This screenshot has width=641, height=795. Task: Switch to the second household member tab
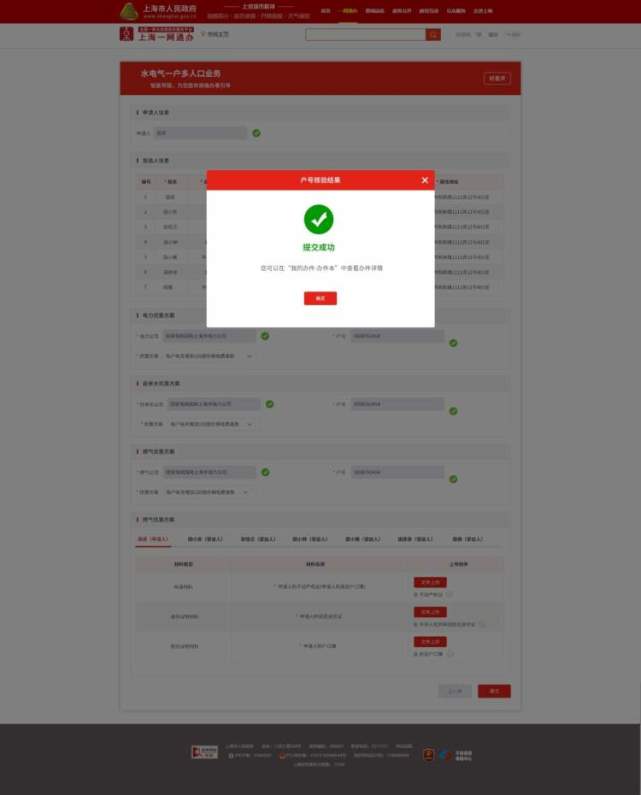tap(205, 539)
